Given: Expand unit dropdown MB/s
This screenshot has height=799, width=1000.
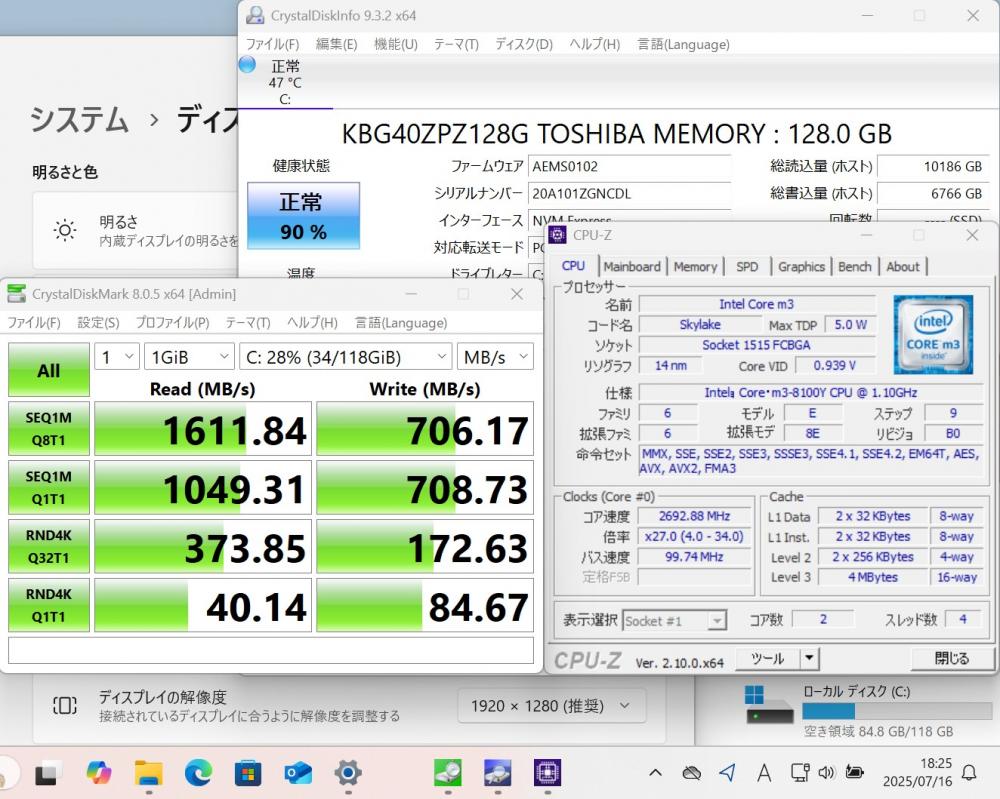Looking at the screenshot, I should point(495,356).
